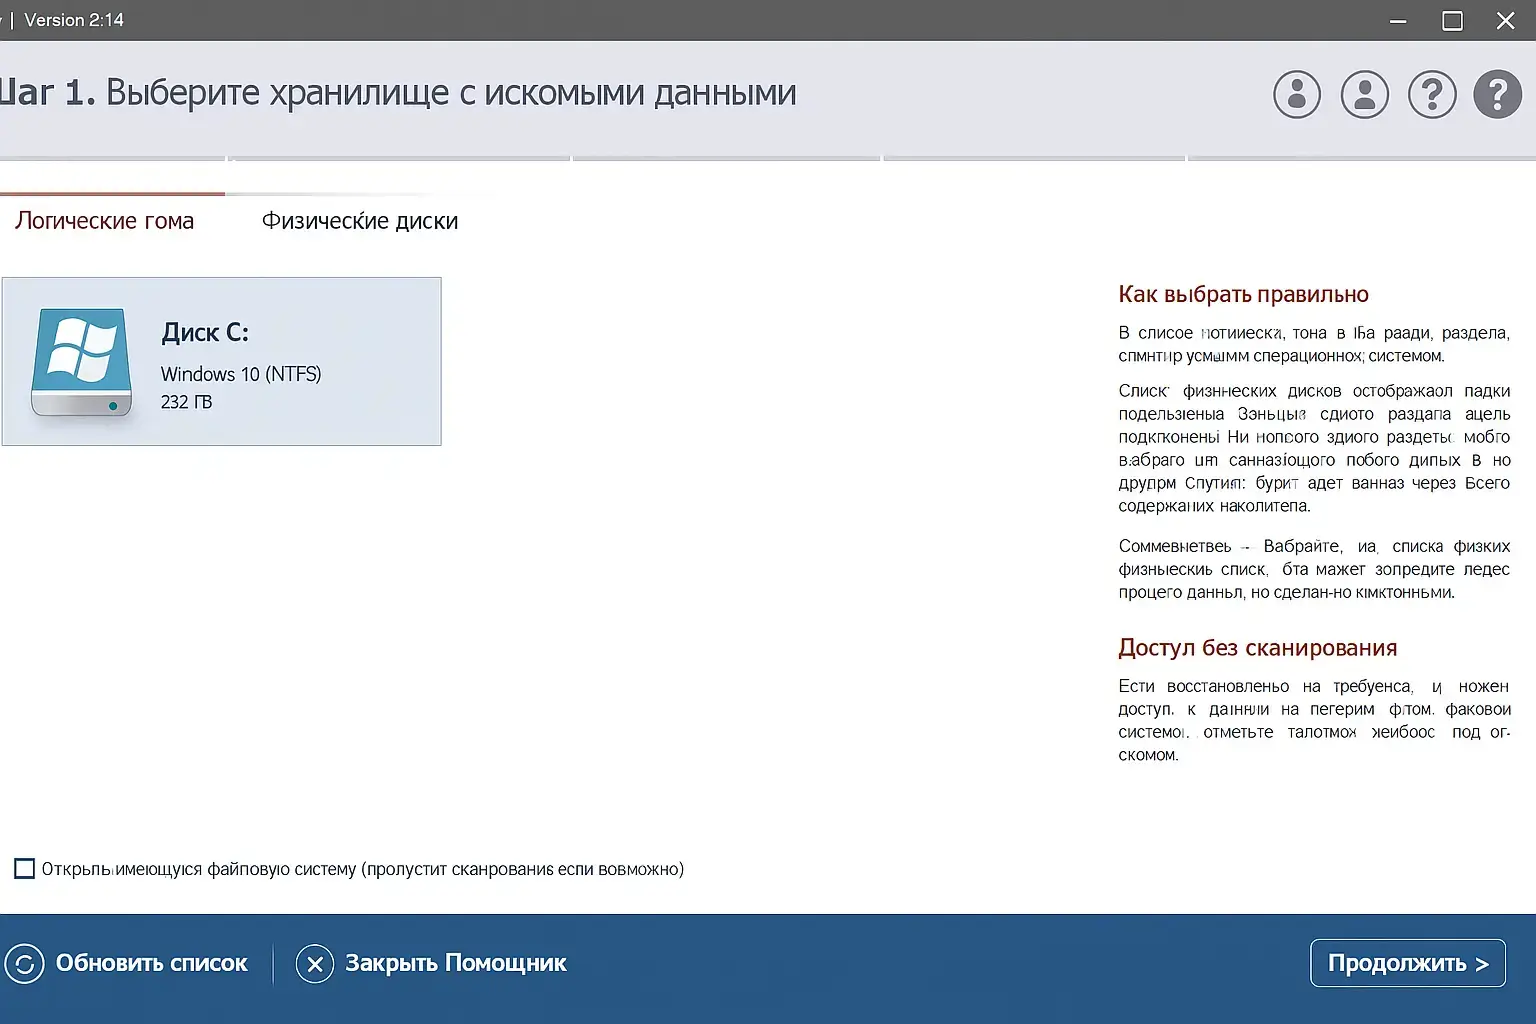Enable the 'Открыть имеющуюся файловую систему' checkbox
1536x1024 pixels.
point(25,869)
